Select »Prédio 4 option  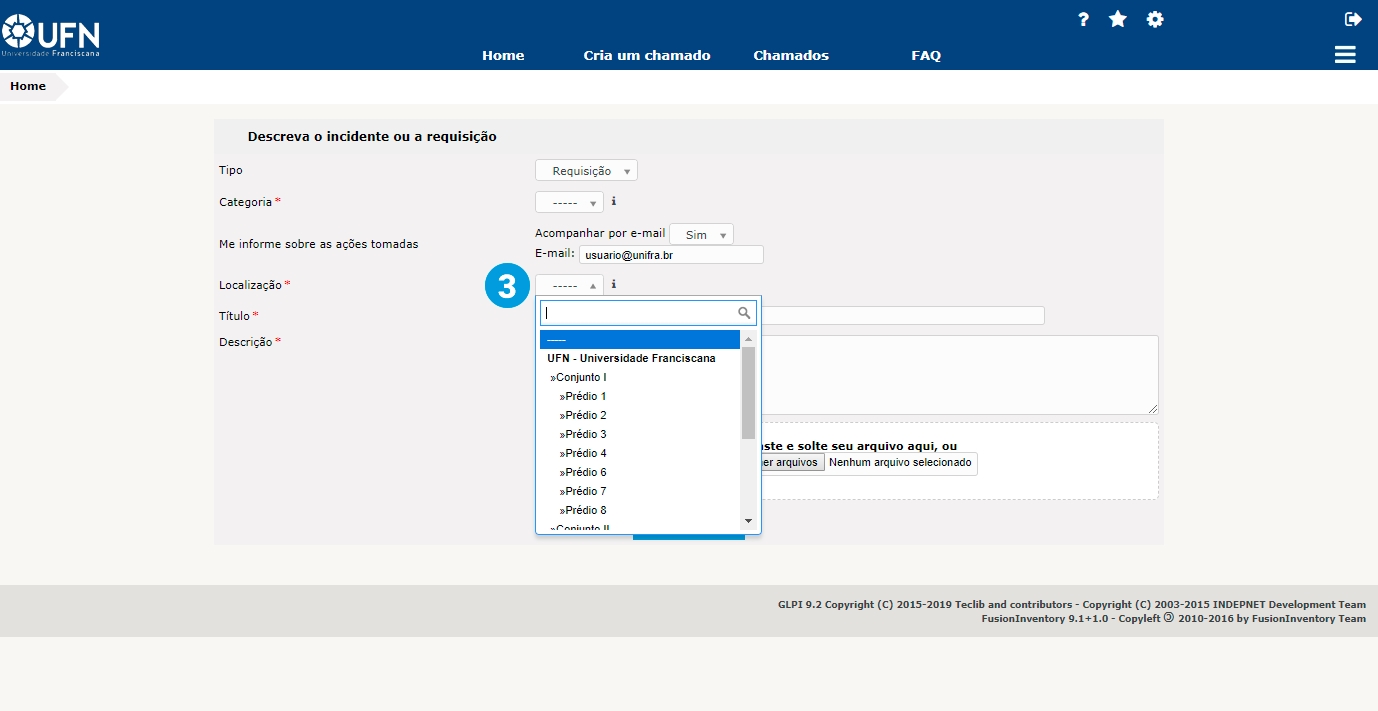pyautogui.click(x=640, y=454)
